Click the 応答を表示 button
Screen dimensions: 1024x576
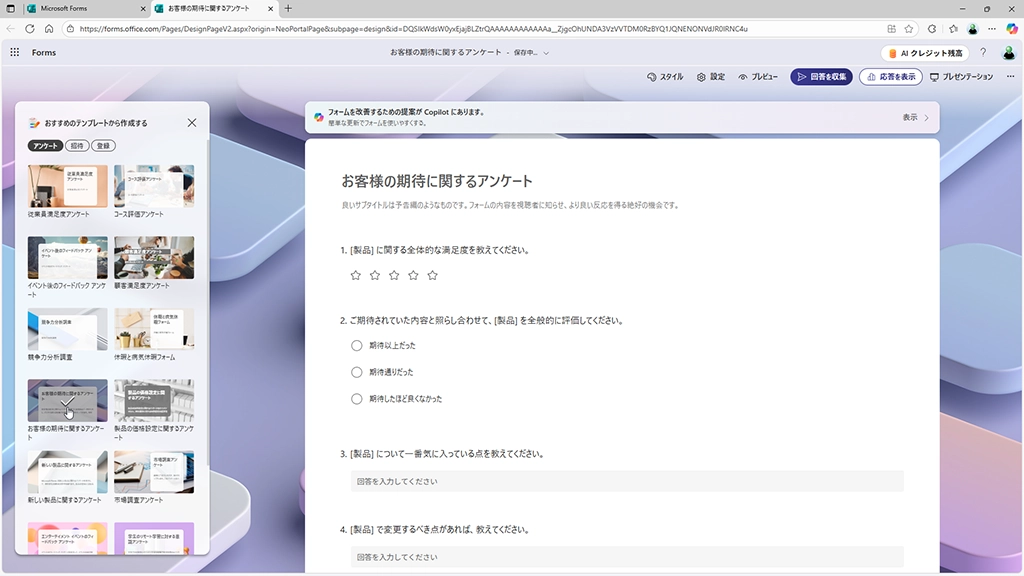click(890, 77)
